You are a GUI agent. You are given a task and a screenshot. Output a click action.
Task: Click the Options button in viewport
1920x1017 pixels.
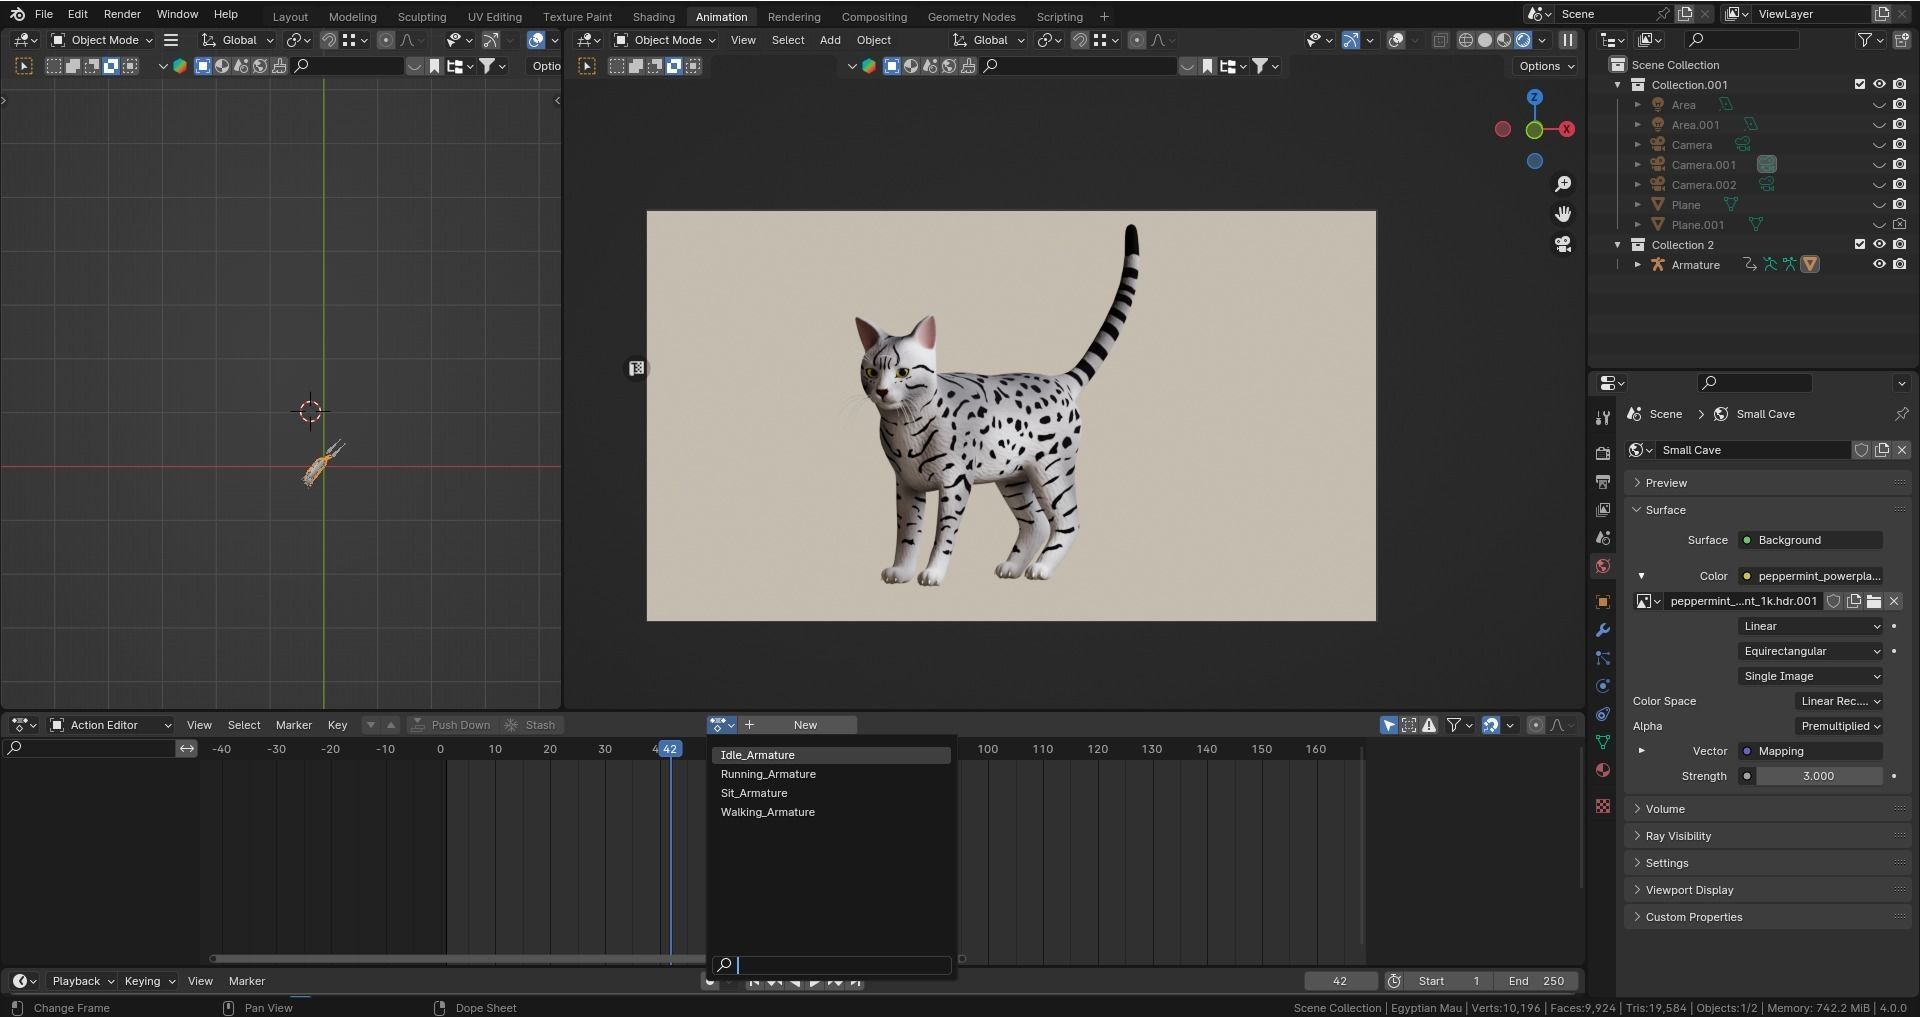1546,66
